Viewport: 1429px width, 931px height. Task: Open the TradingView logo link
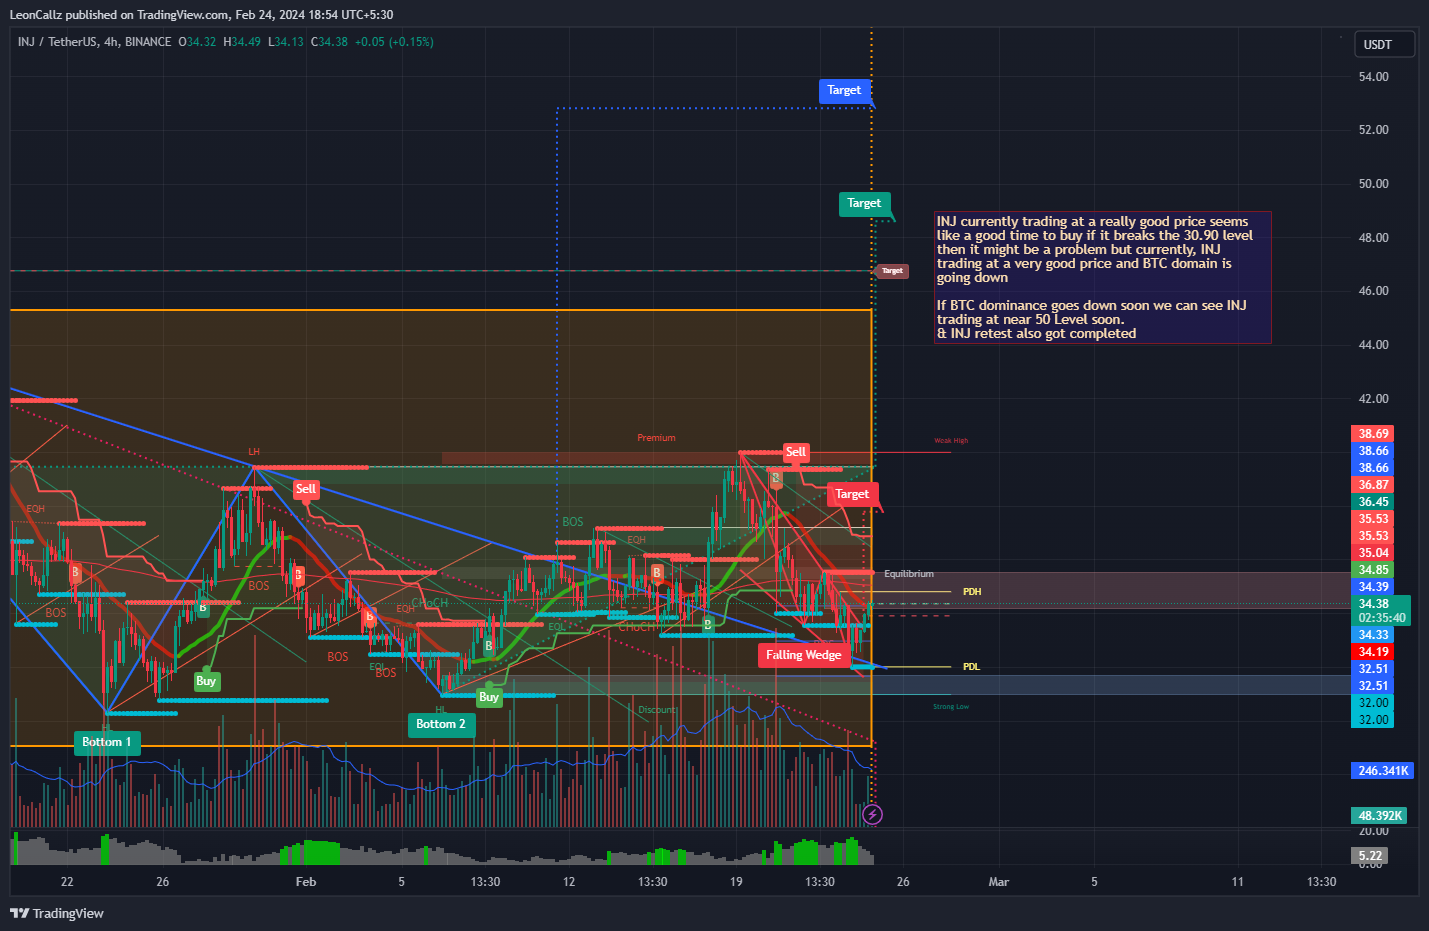(57, 913)
